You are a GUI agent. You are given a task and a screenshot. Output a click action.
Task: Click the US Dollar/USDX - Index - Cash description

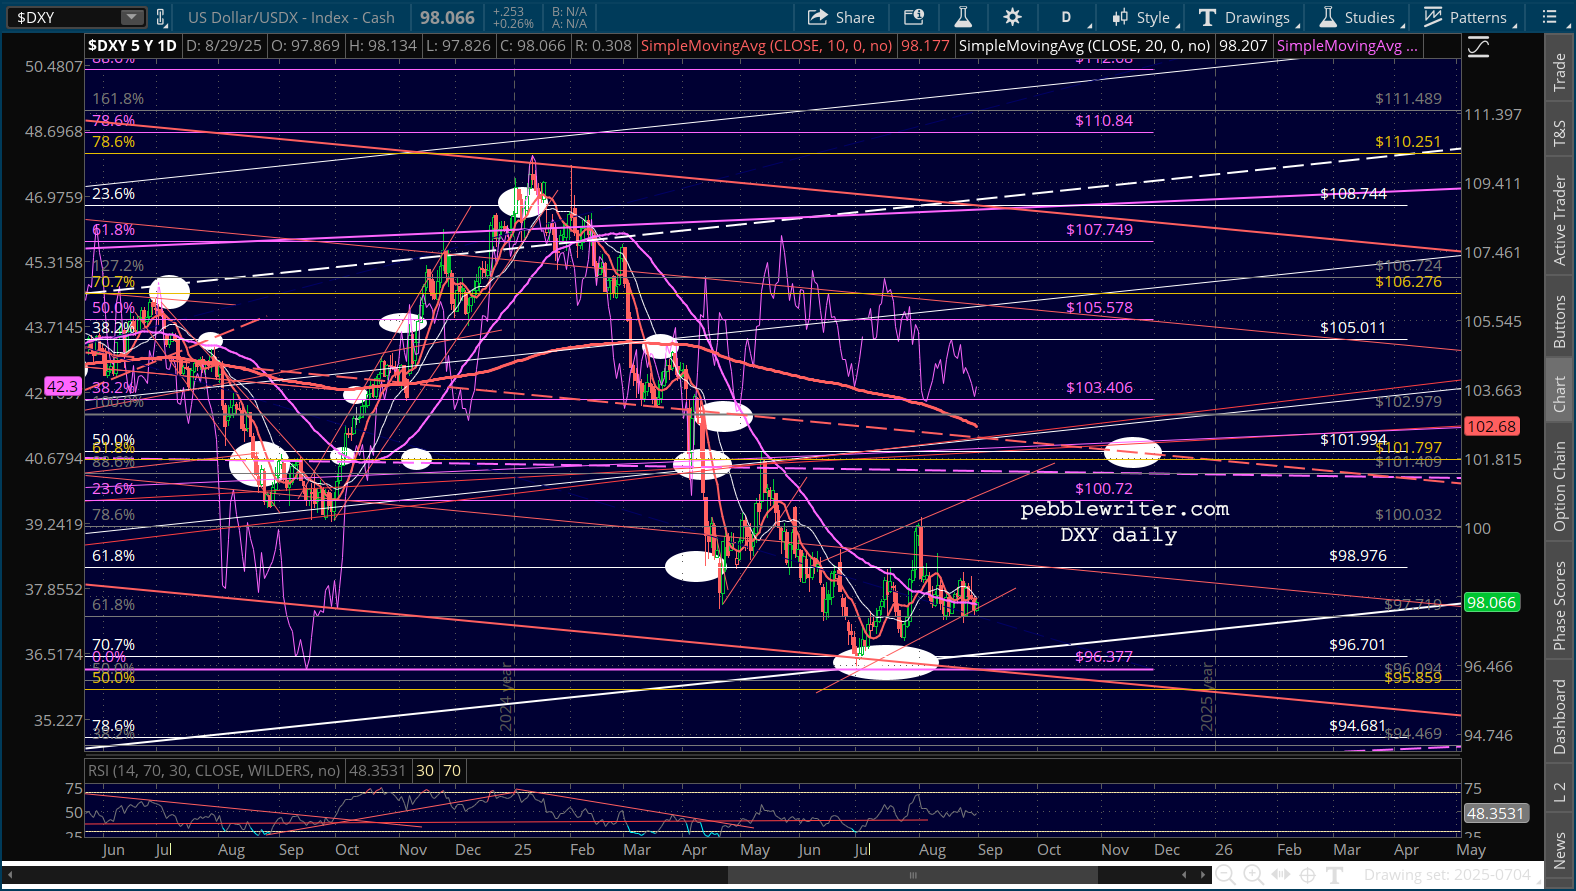[291, 17]
